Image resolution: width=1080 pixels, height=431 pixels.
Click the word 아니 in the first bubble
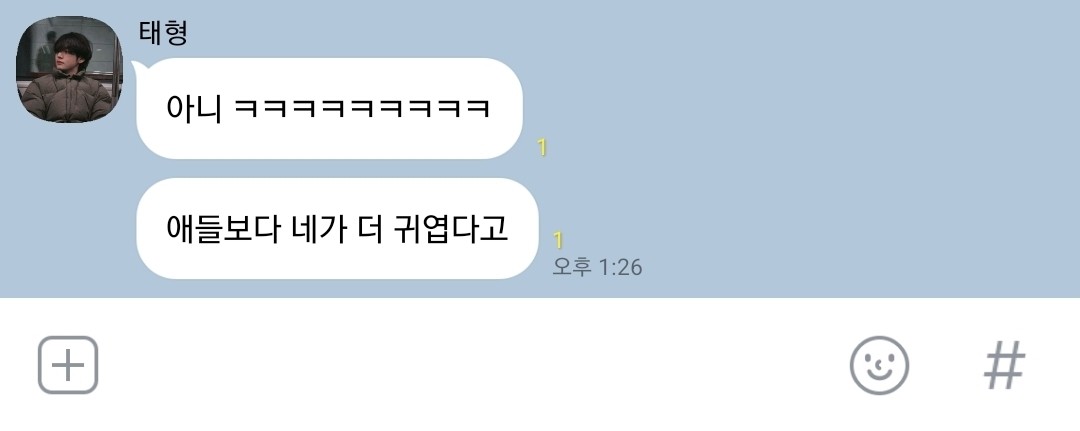tap(194, 109)
